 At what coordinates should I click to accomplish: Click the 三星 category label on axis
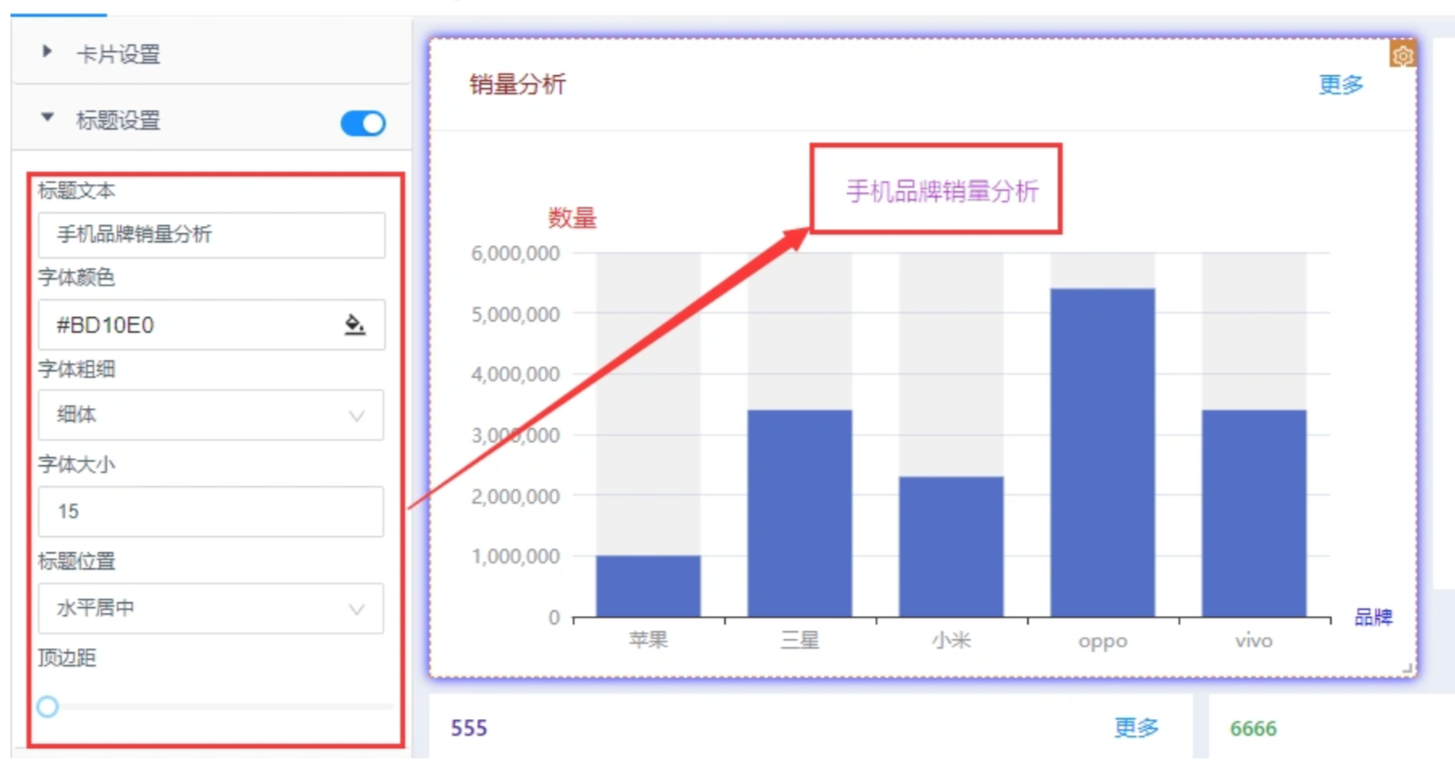(800, 640)
